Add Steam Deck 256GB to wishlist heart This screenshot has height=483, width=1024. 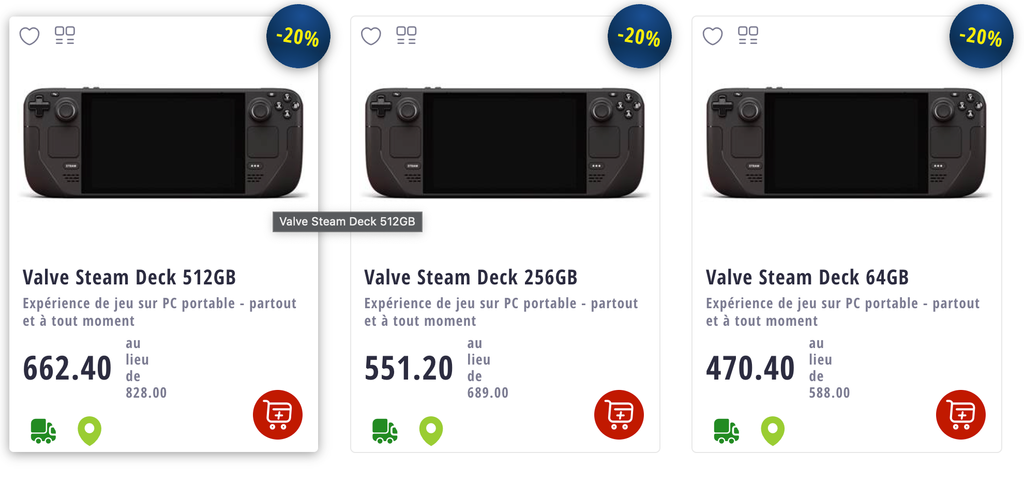[371, 36]
